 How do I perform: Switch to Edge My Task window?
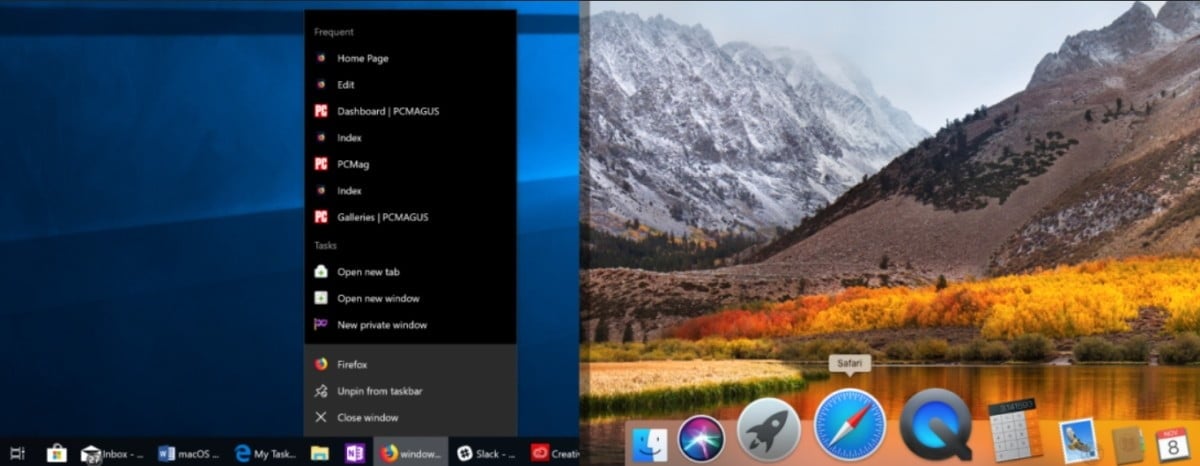pyautogui.click(x=264, y=454)
